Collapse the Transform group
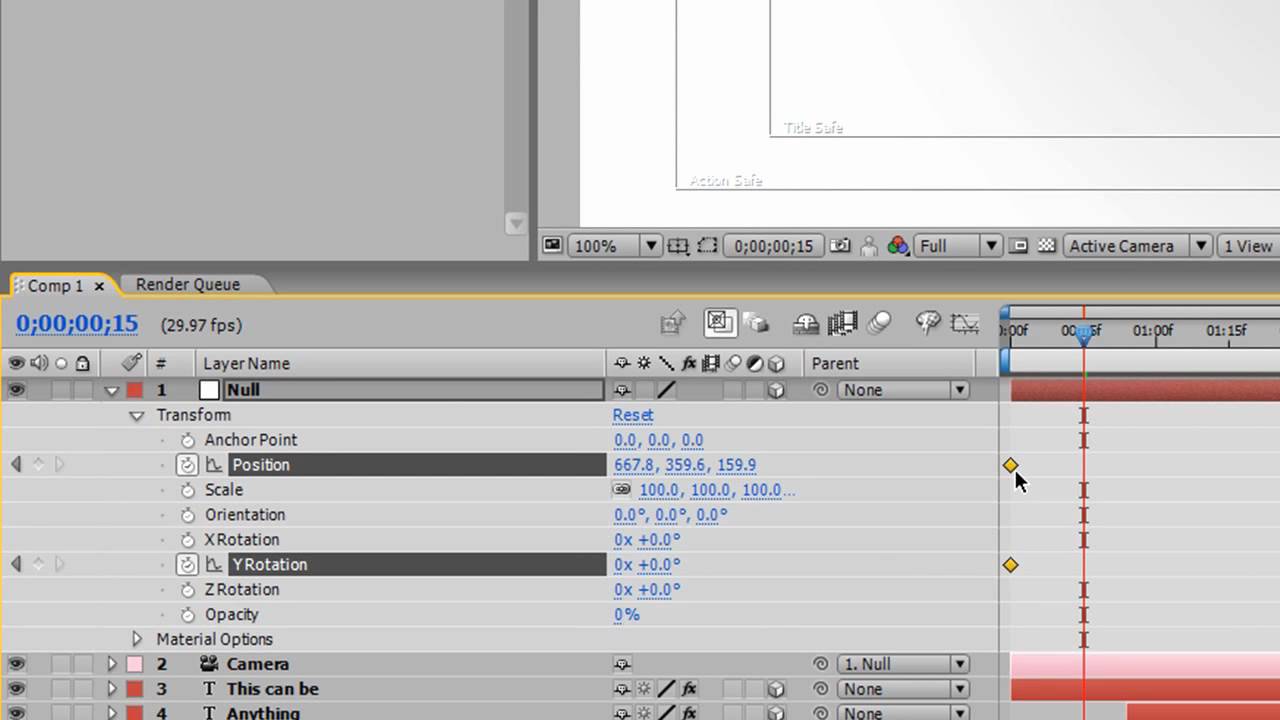This screenshot has height=720, width=1280. [x=137, y=416]
